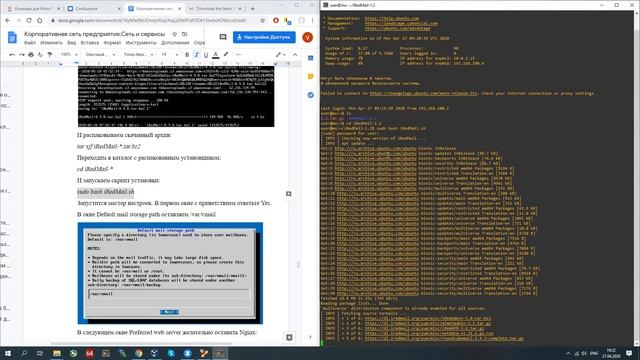Open help.ubuntu.com link in terminal
This screenshot has height=360, width=640.
pos(391,18)
